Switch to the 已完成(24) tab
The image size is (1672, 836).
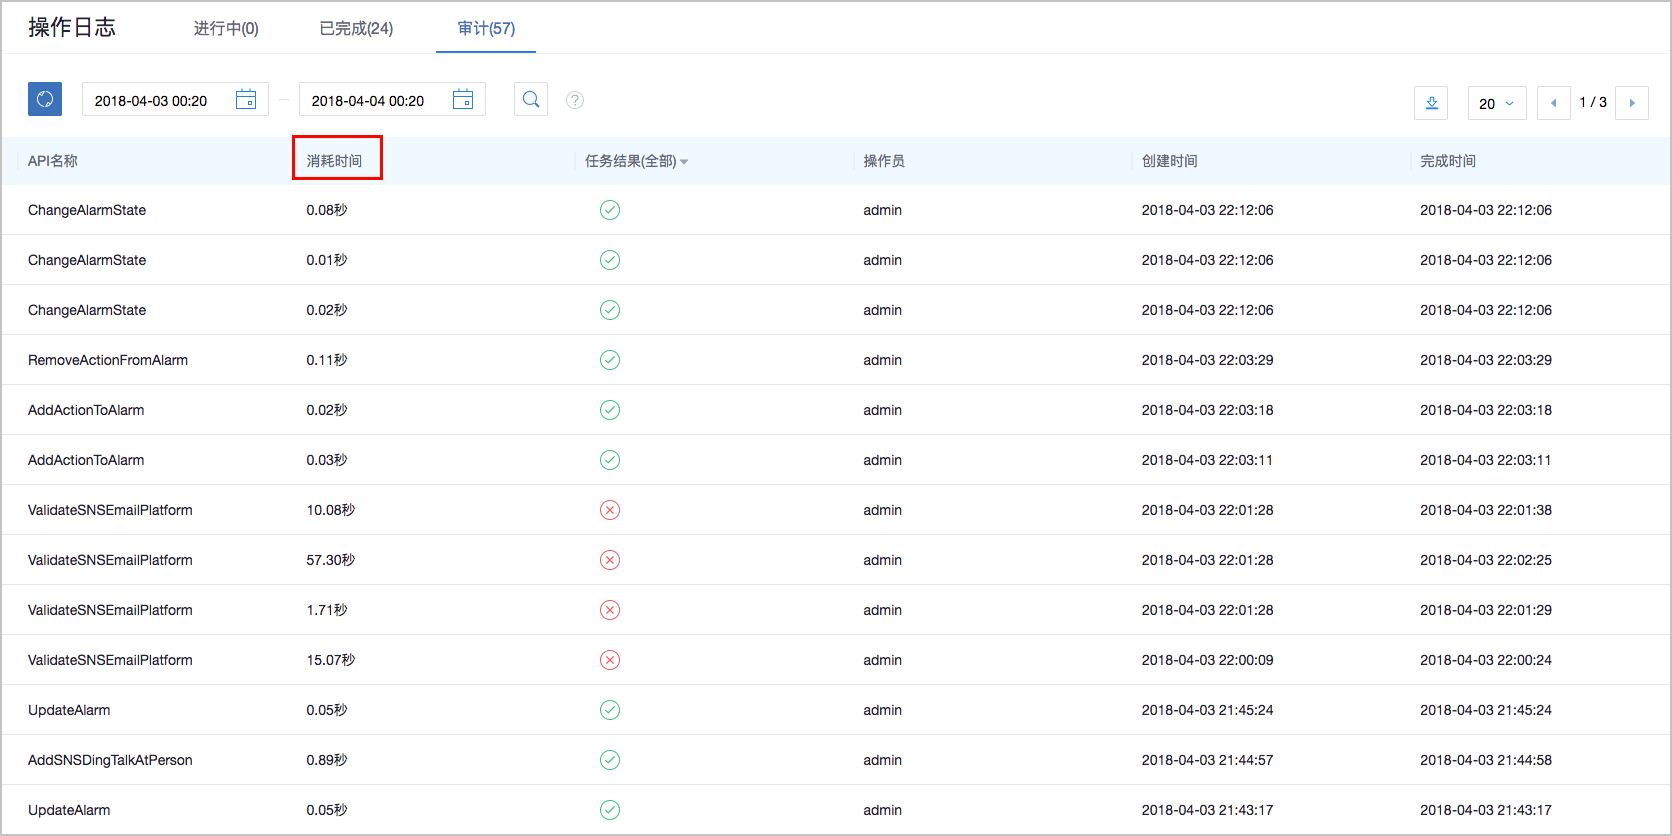pyautogui.click(x=356, y=28)
